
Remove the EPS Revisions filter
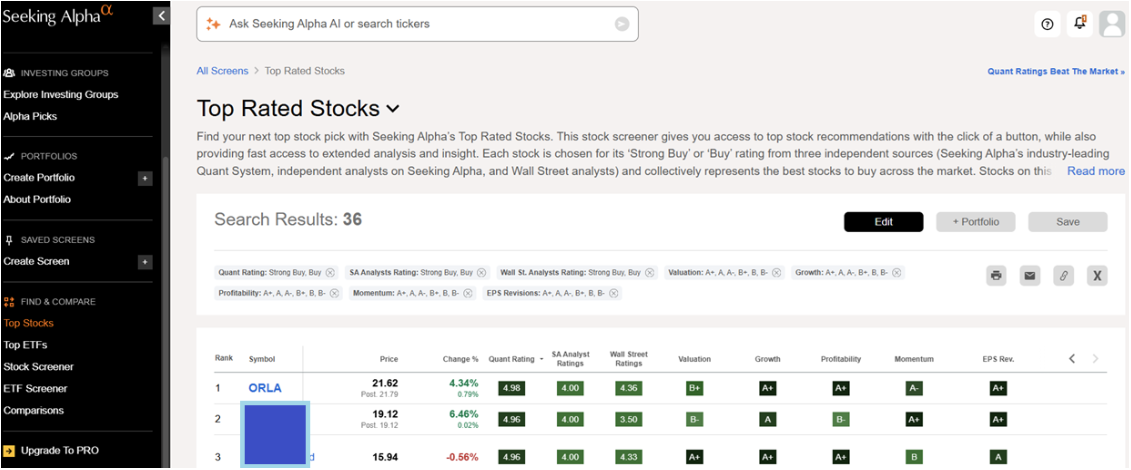pos(614,293)
